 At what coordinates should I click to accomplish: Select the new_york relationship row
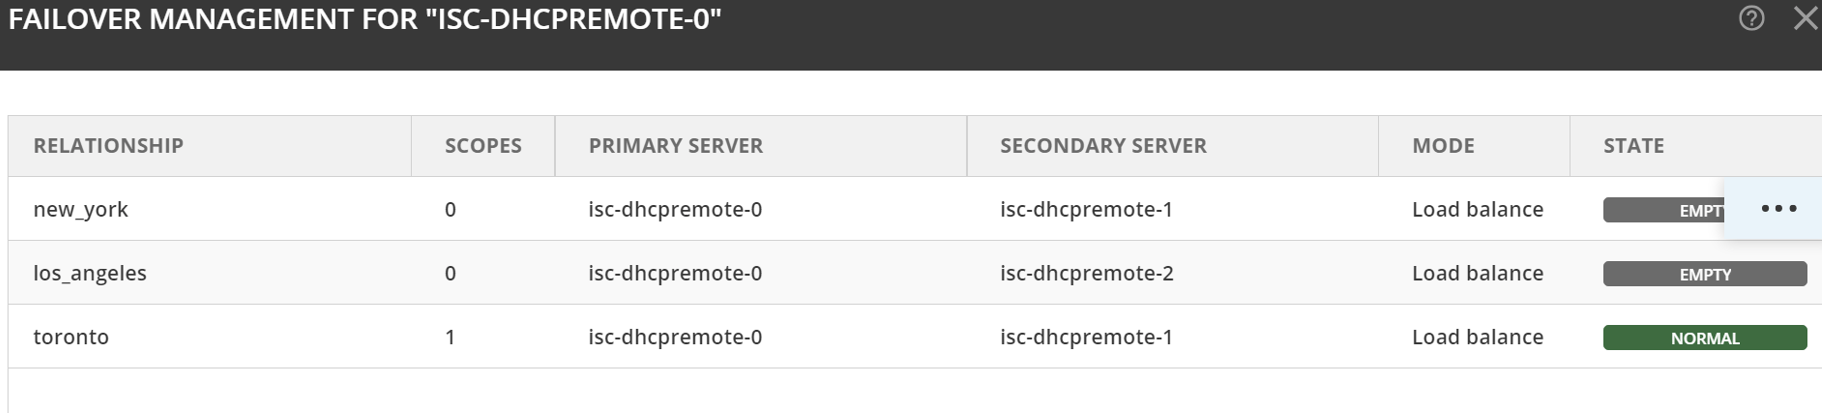[81, 210]
